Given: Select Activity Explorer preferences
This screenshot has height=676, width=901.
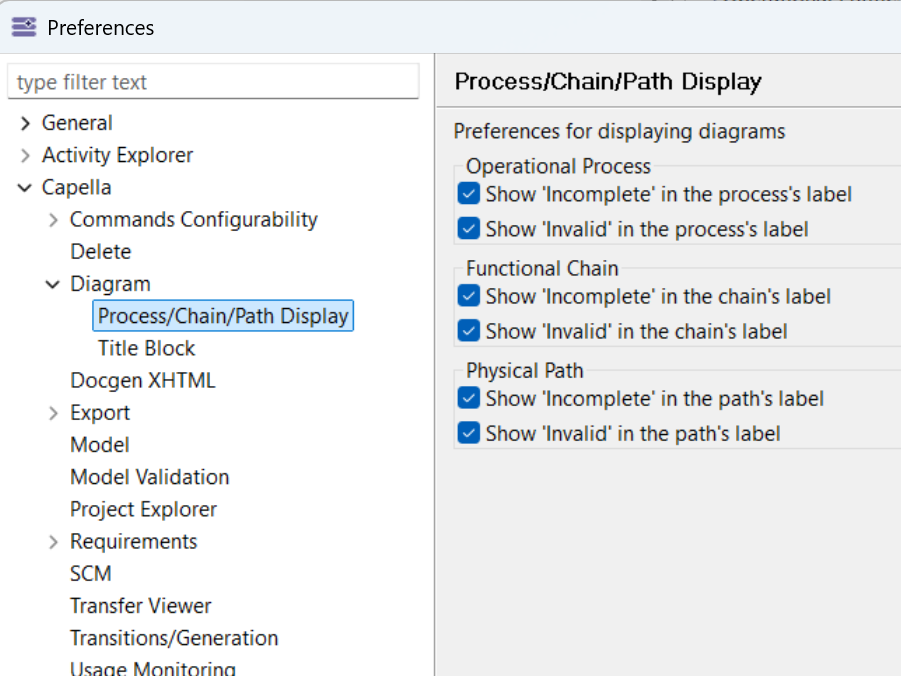Looking at the screenshot, I should pyautogui.click(x=117, y=155).
